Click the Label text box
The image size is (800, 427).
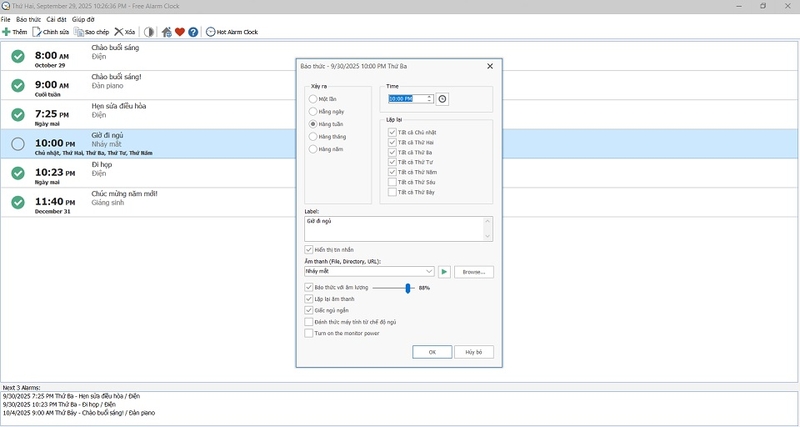pos(394,229)
